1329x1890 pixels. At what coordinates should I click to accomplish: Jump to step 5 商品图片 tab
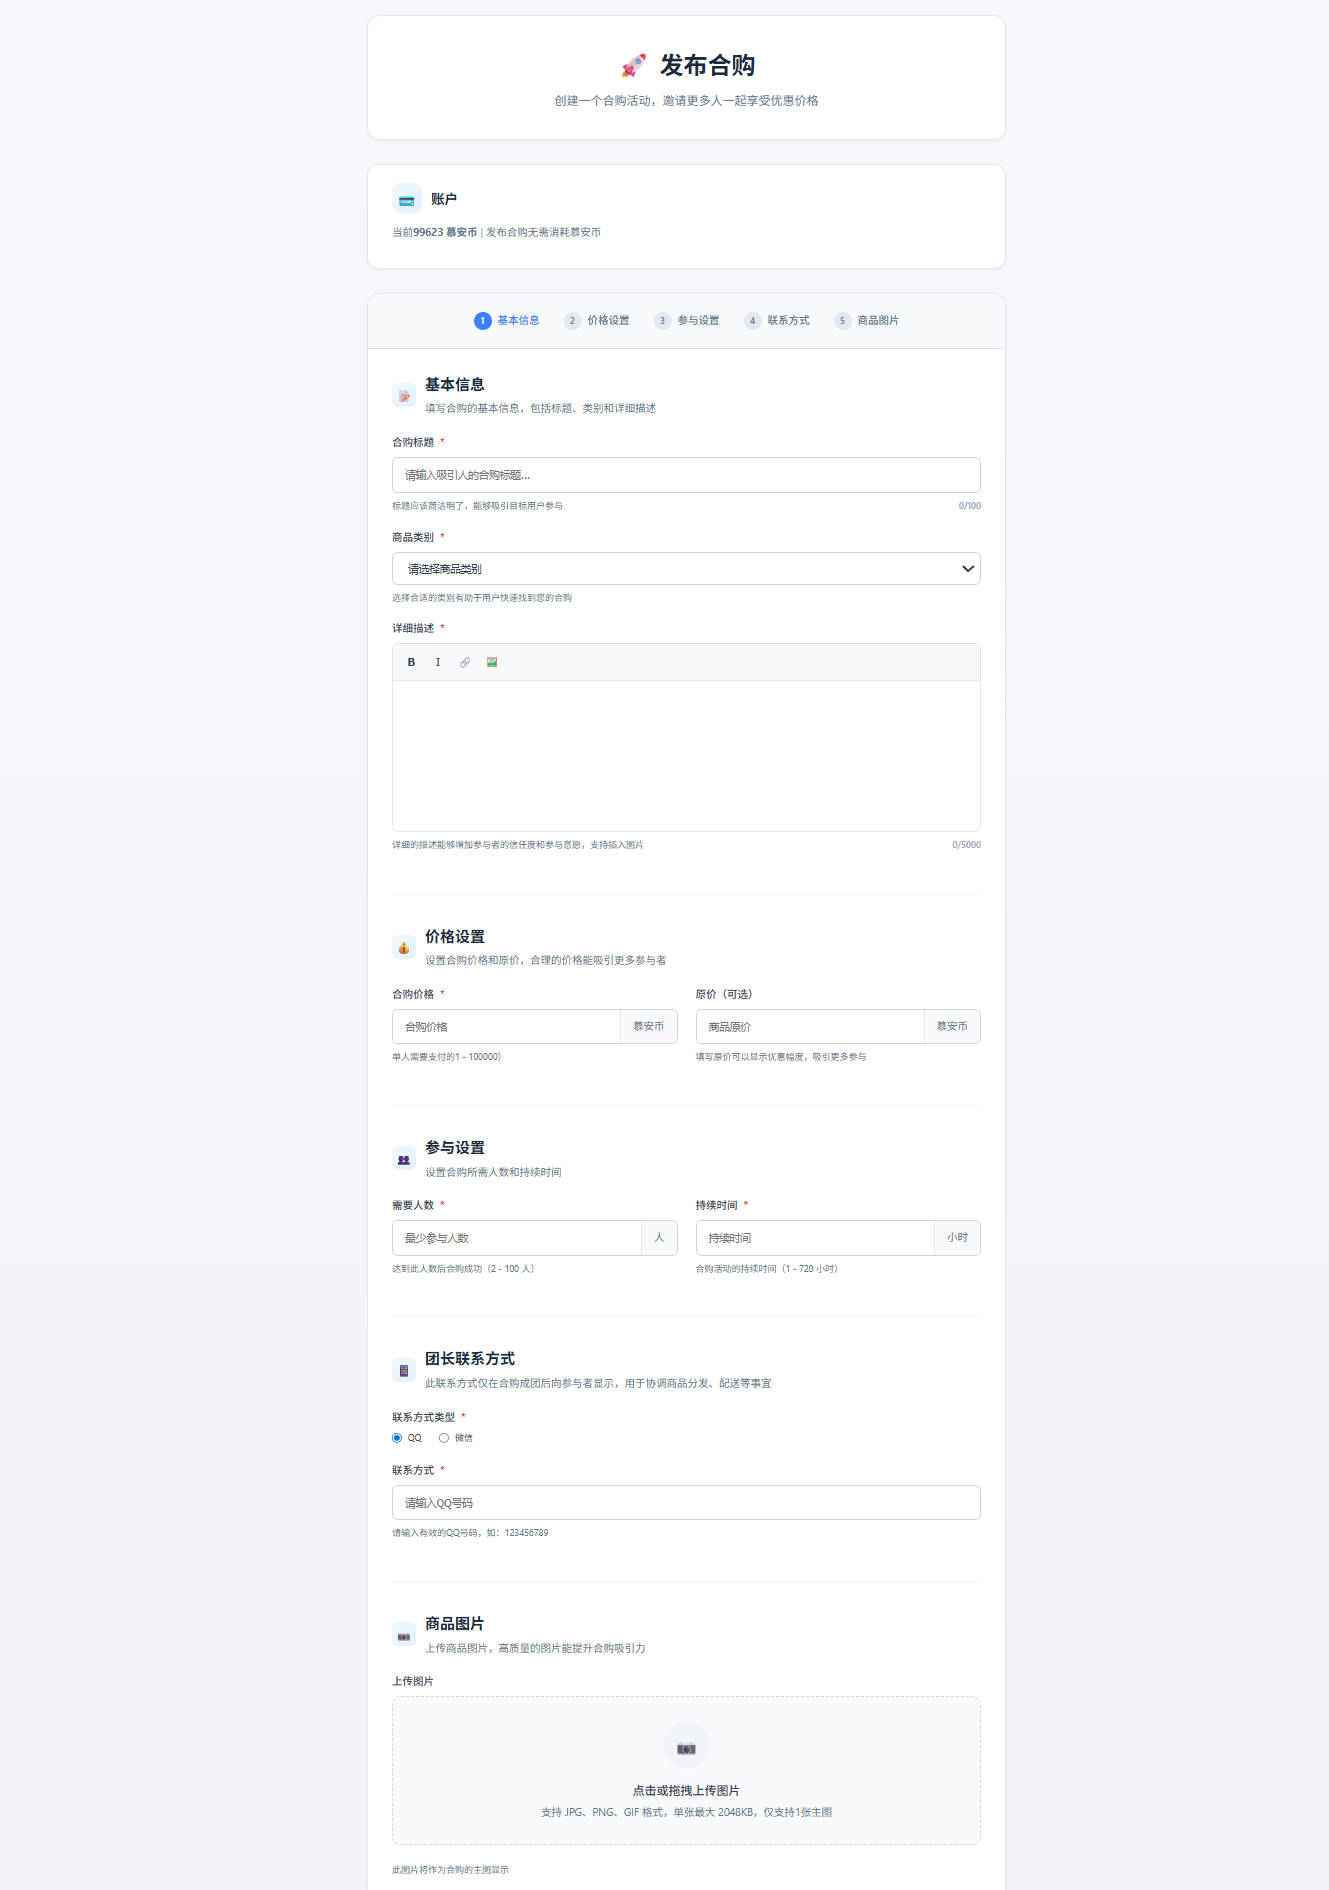[x=867, y=321]
